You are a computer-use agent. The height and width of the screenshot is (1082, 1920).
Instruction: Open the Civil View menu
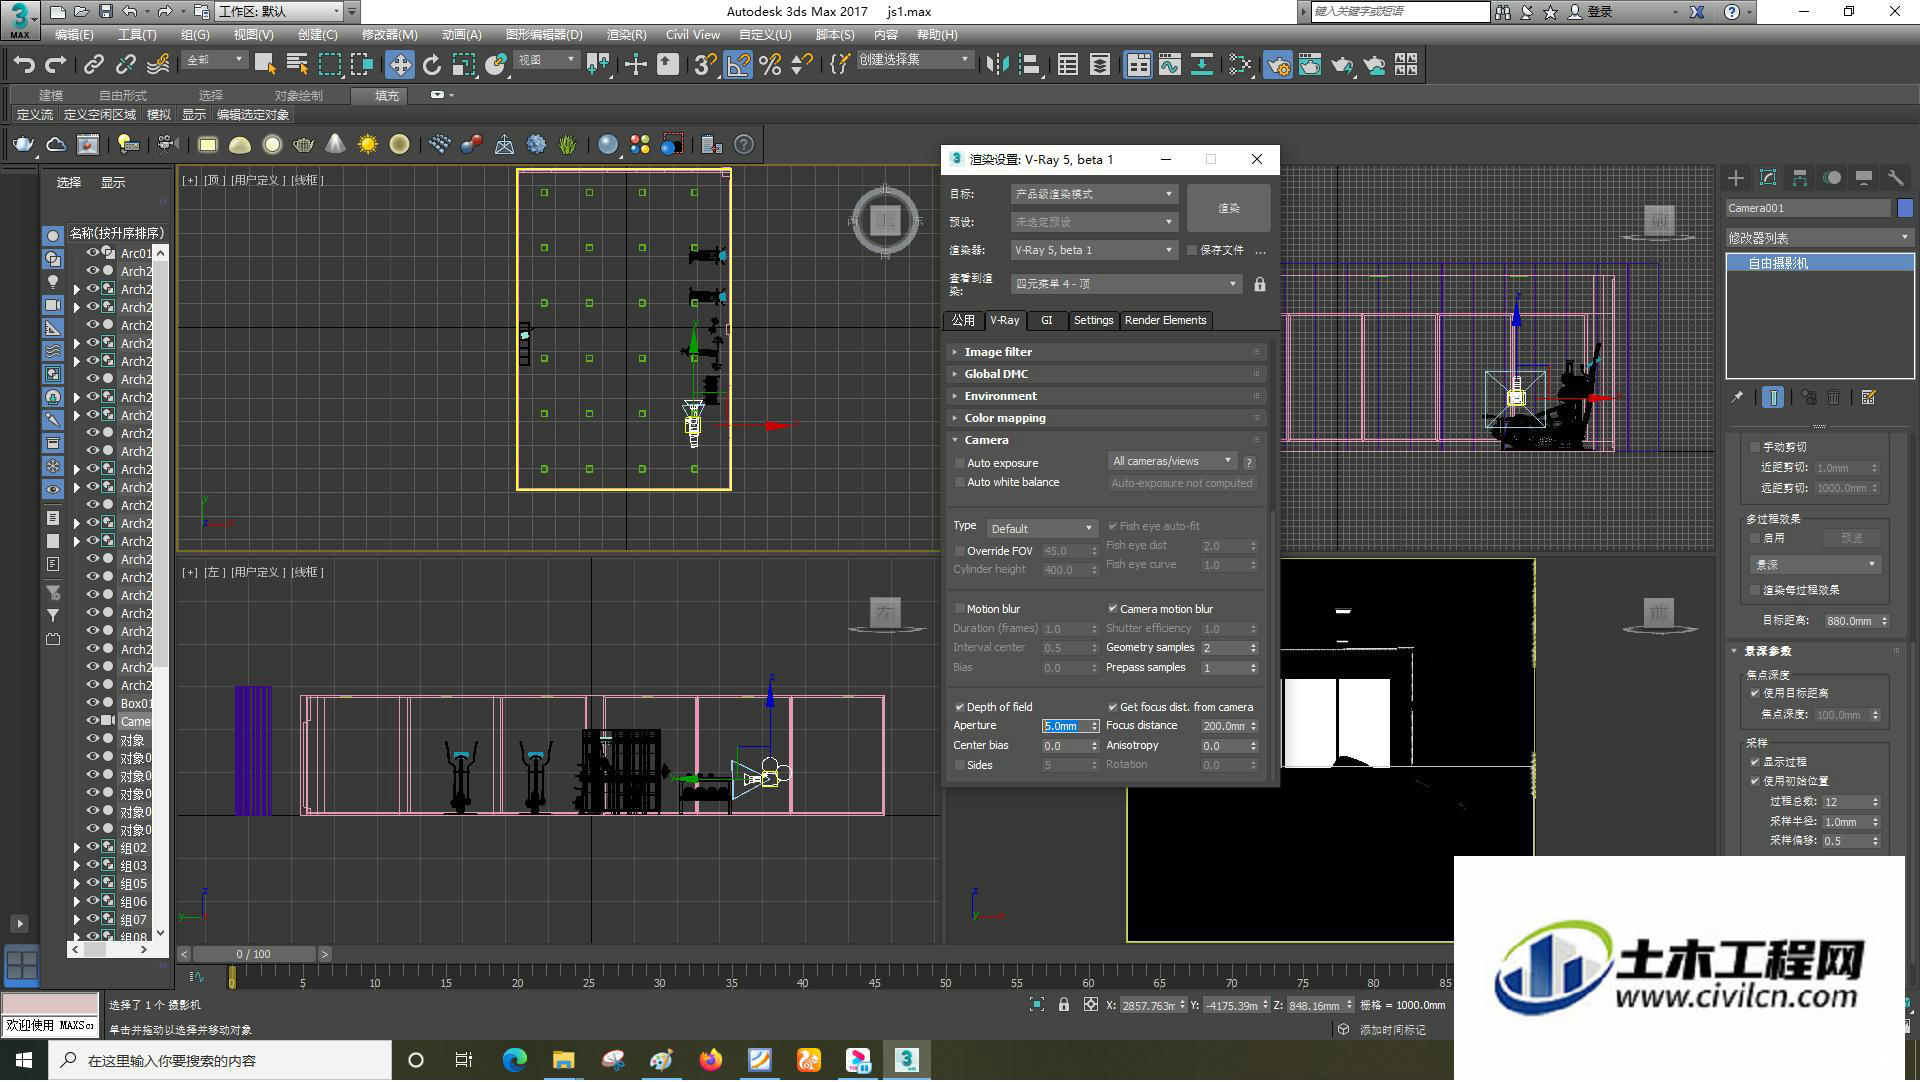coord(692,34)
